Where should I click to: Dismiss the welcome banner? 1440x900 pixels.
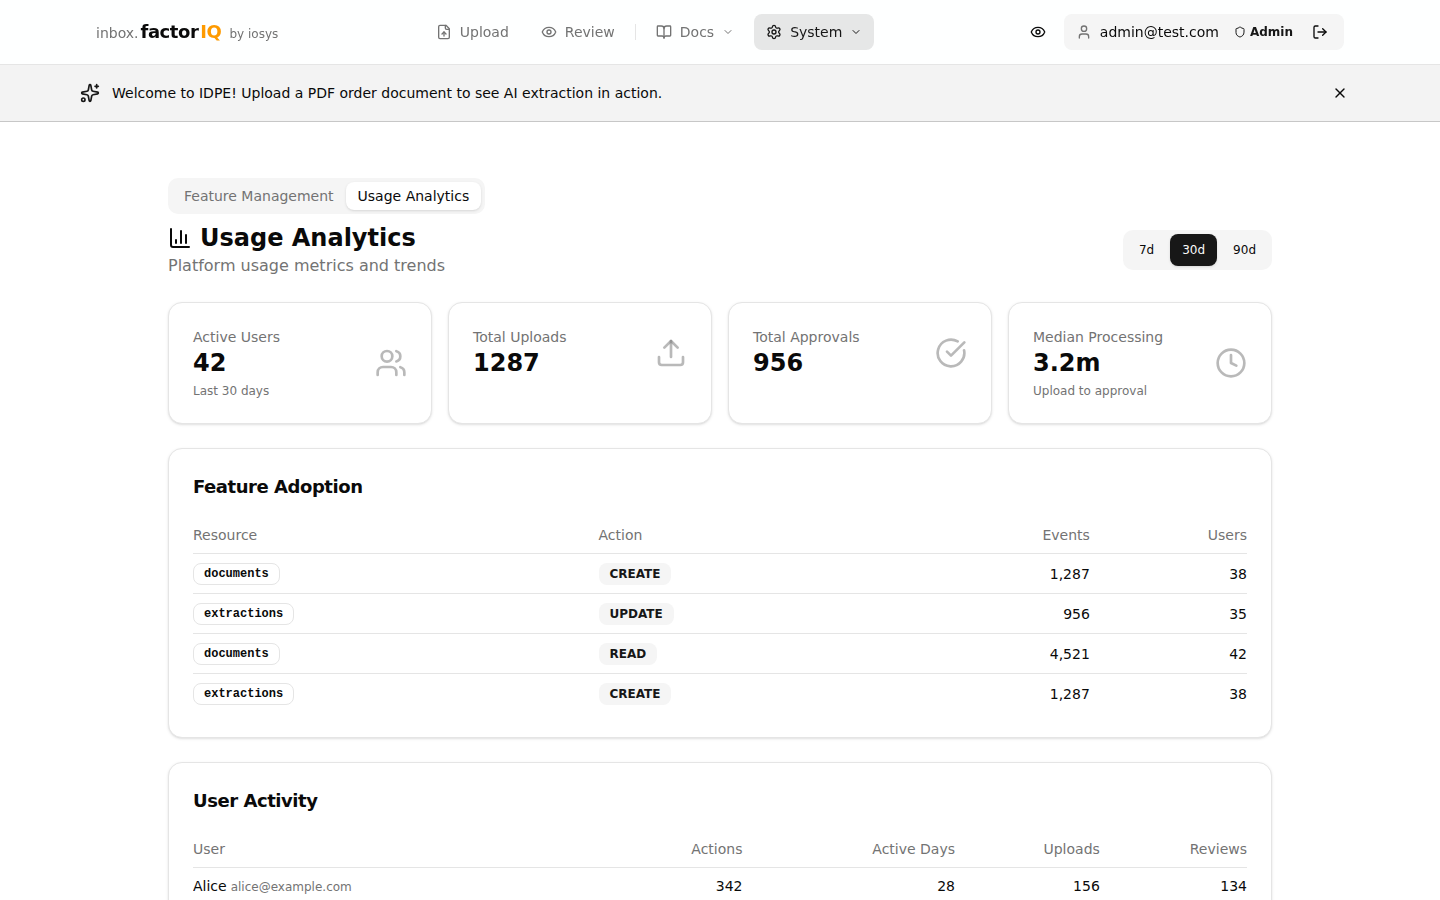coord(1340,93)
